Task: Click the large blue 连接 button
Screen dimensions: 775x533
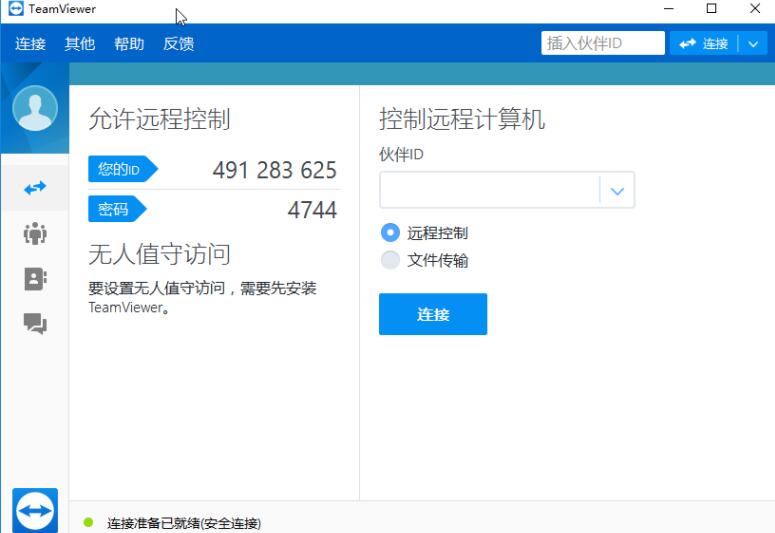Action: (x=433, y=314)
